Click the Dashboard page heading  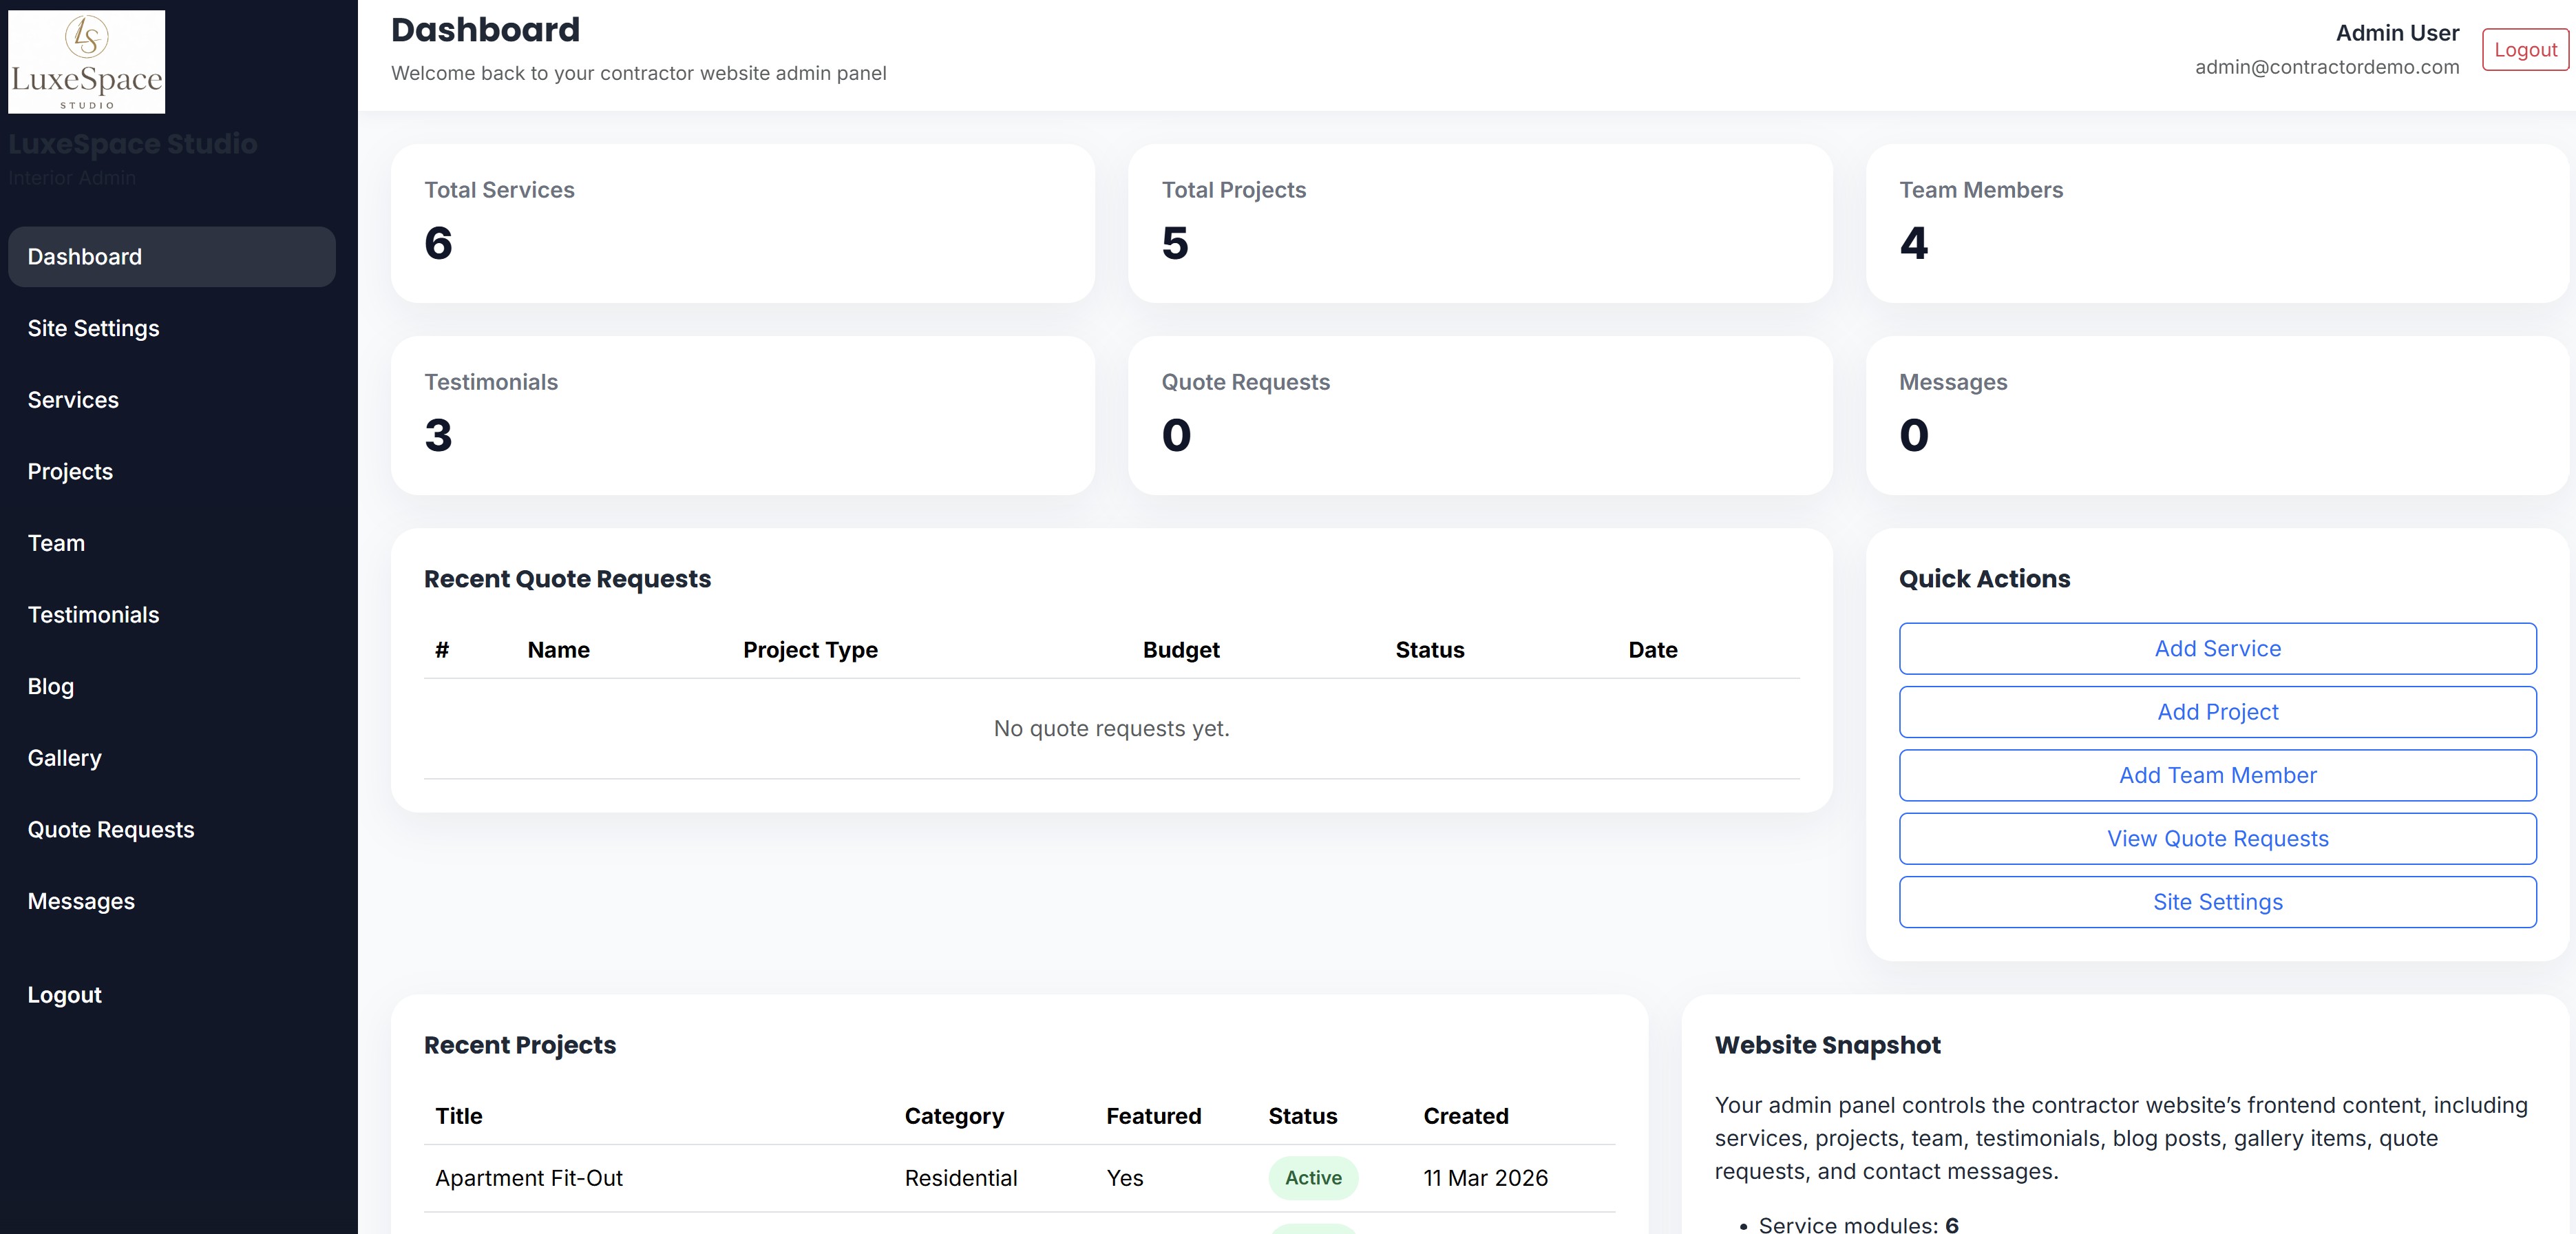[x=485, y=30]
